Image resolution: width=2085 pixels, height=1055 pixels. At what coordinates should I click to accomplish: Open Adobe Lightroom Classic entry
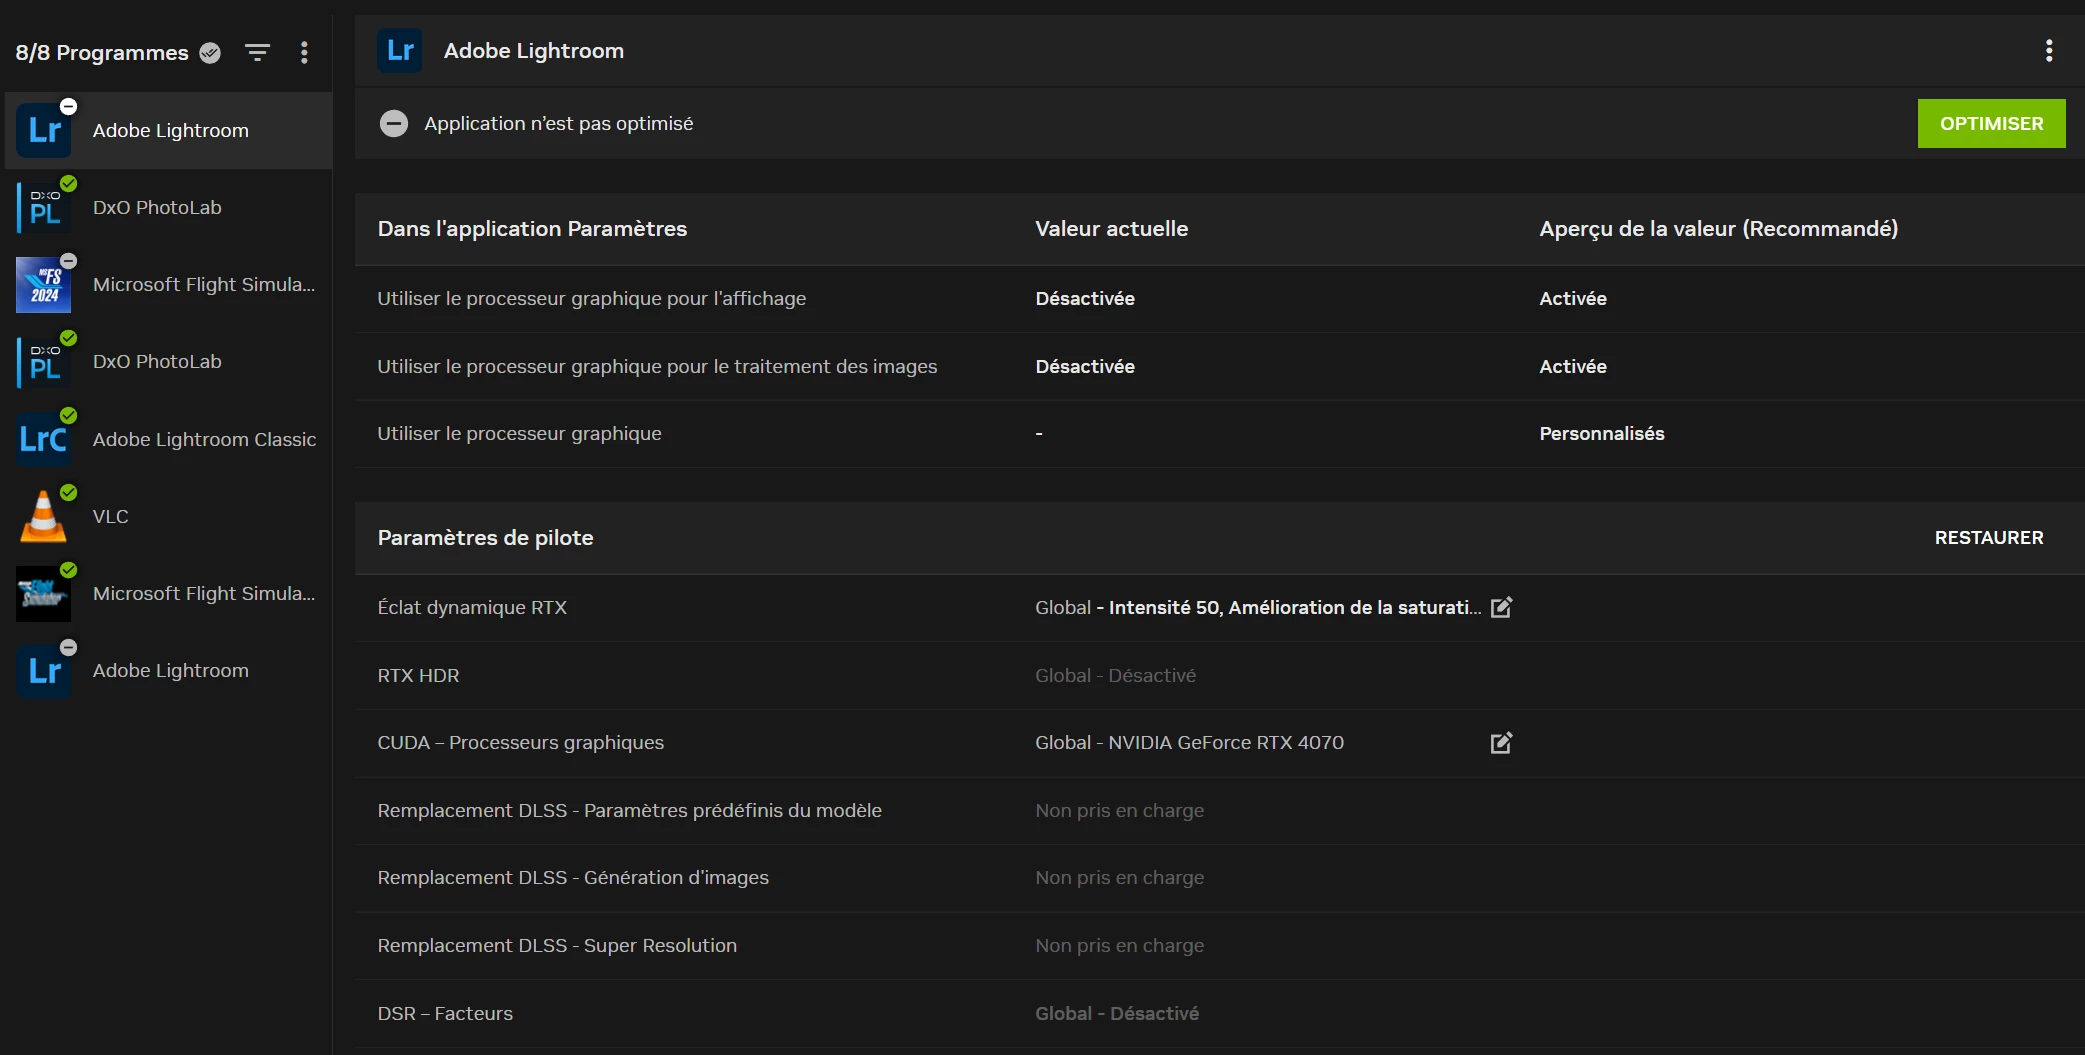[x=168, y=439]
